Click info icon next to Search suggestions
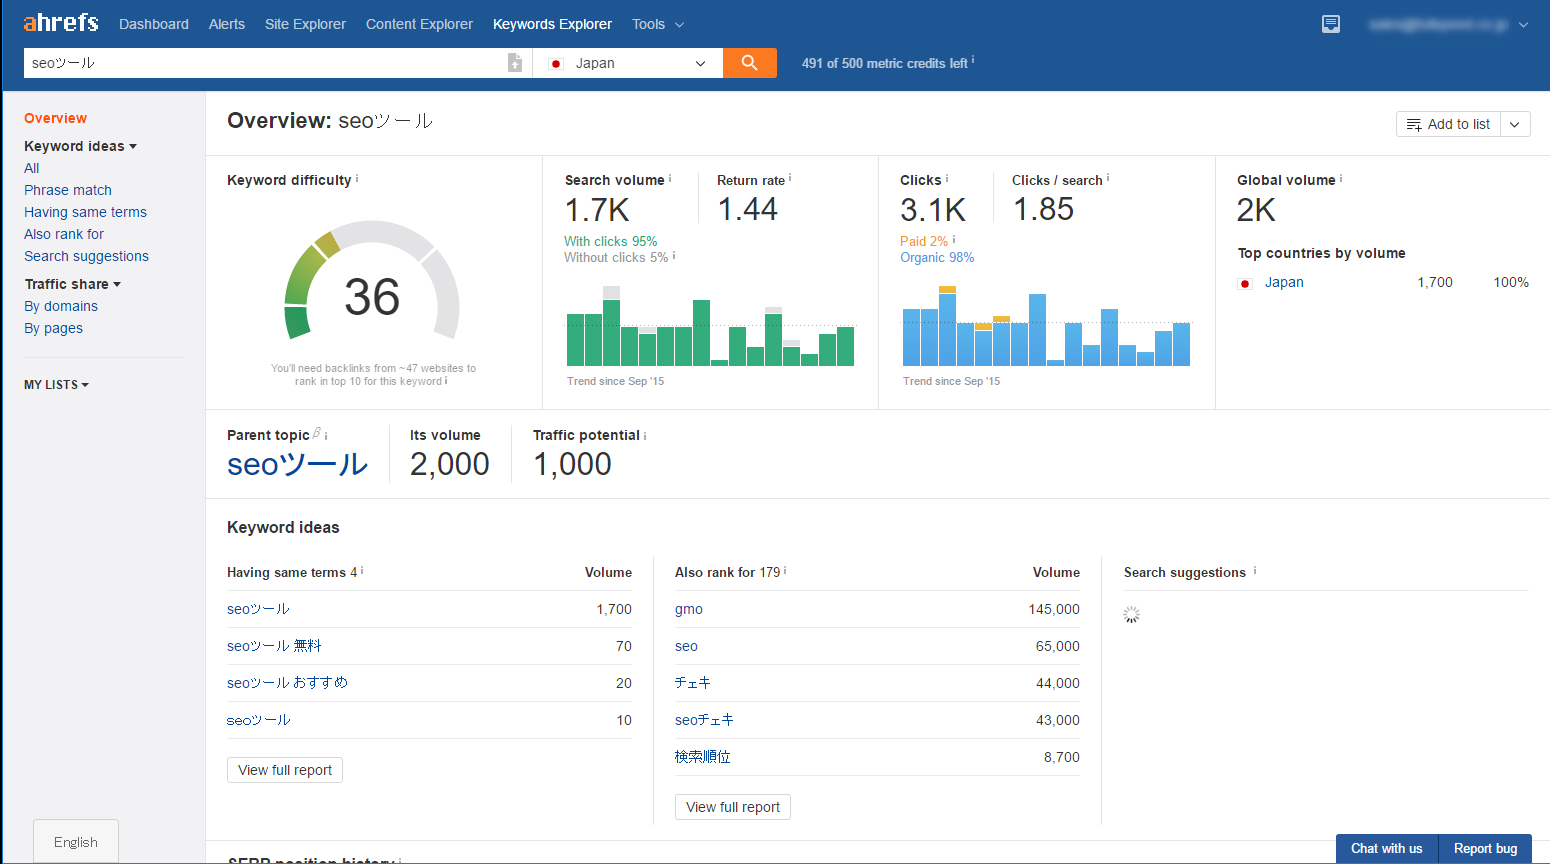Image resolution: width=1550 pixels, height=864 pixels. pyautogui.click(x=1255, y=571)
